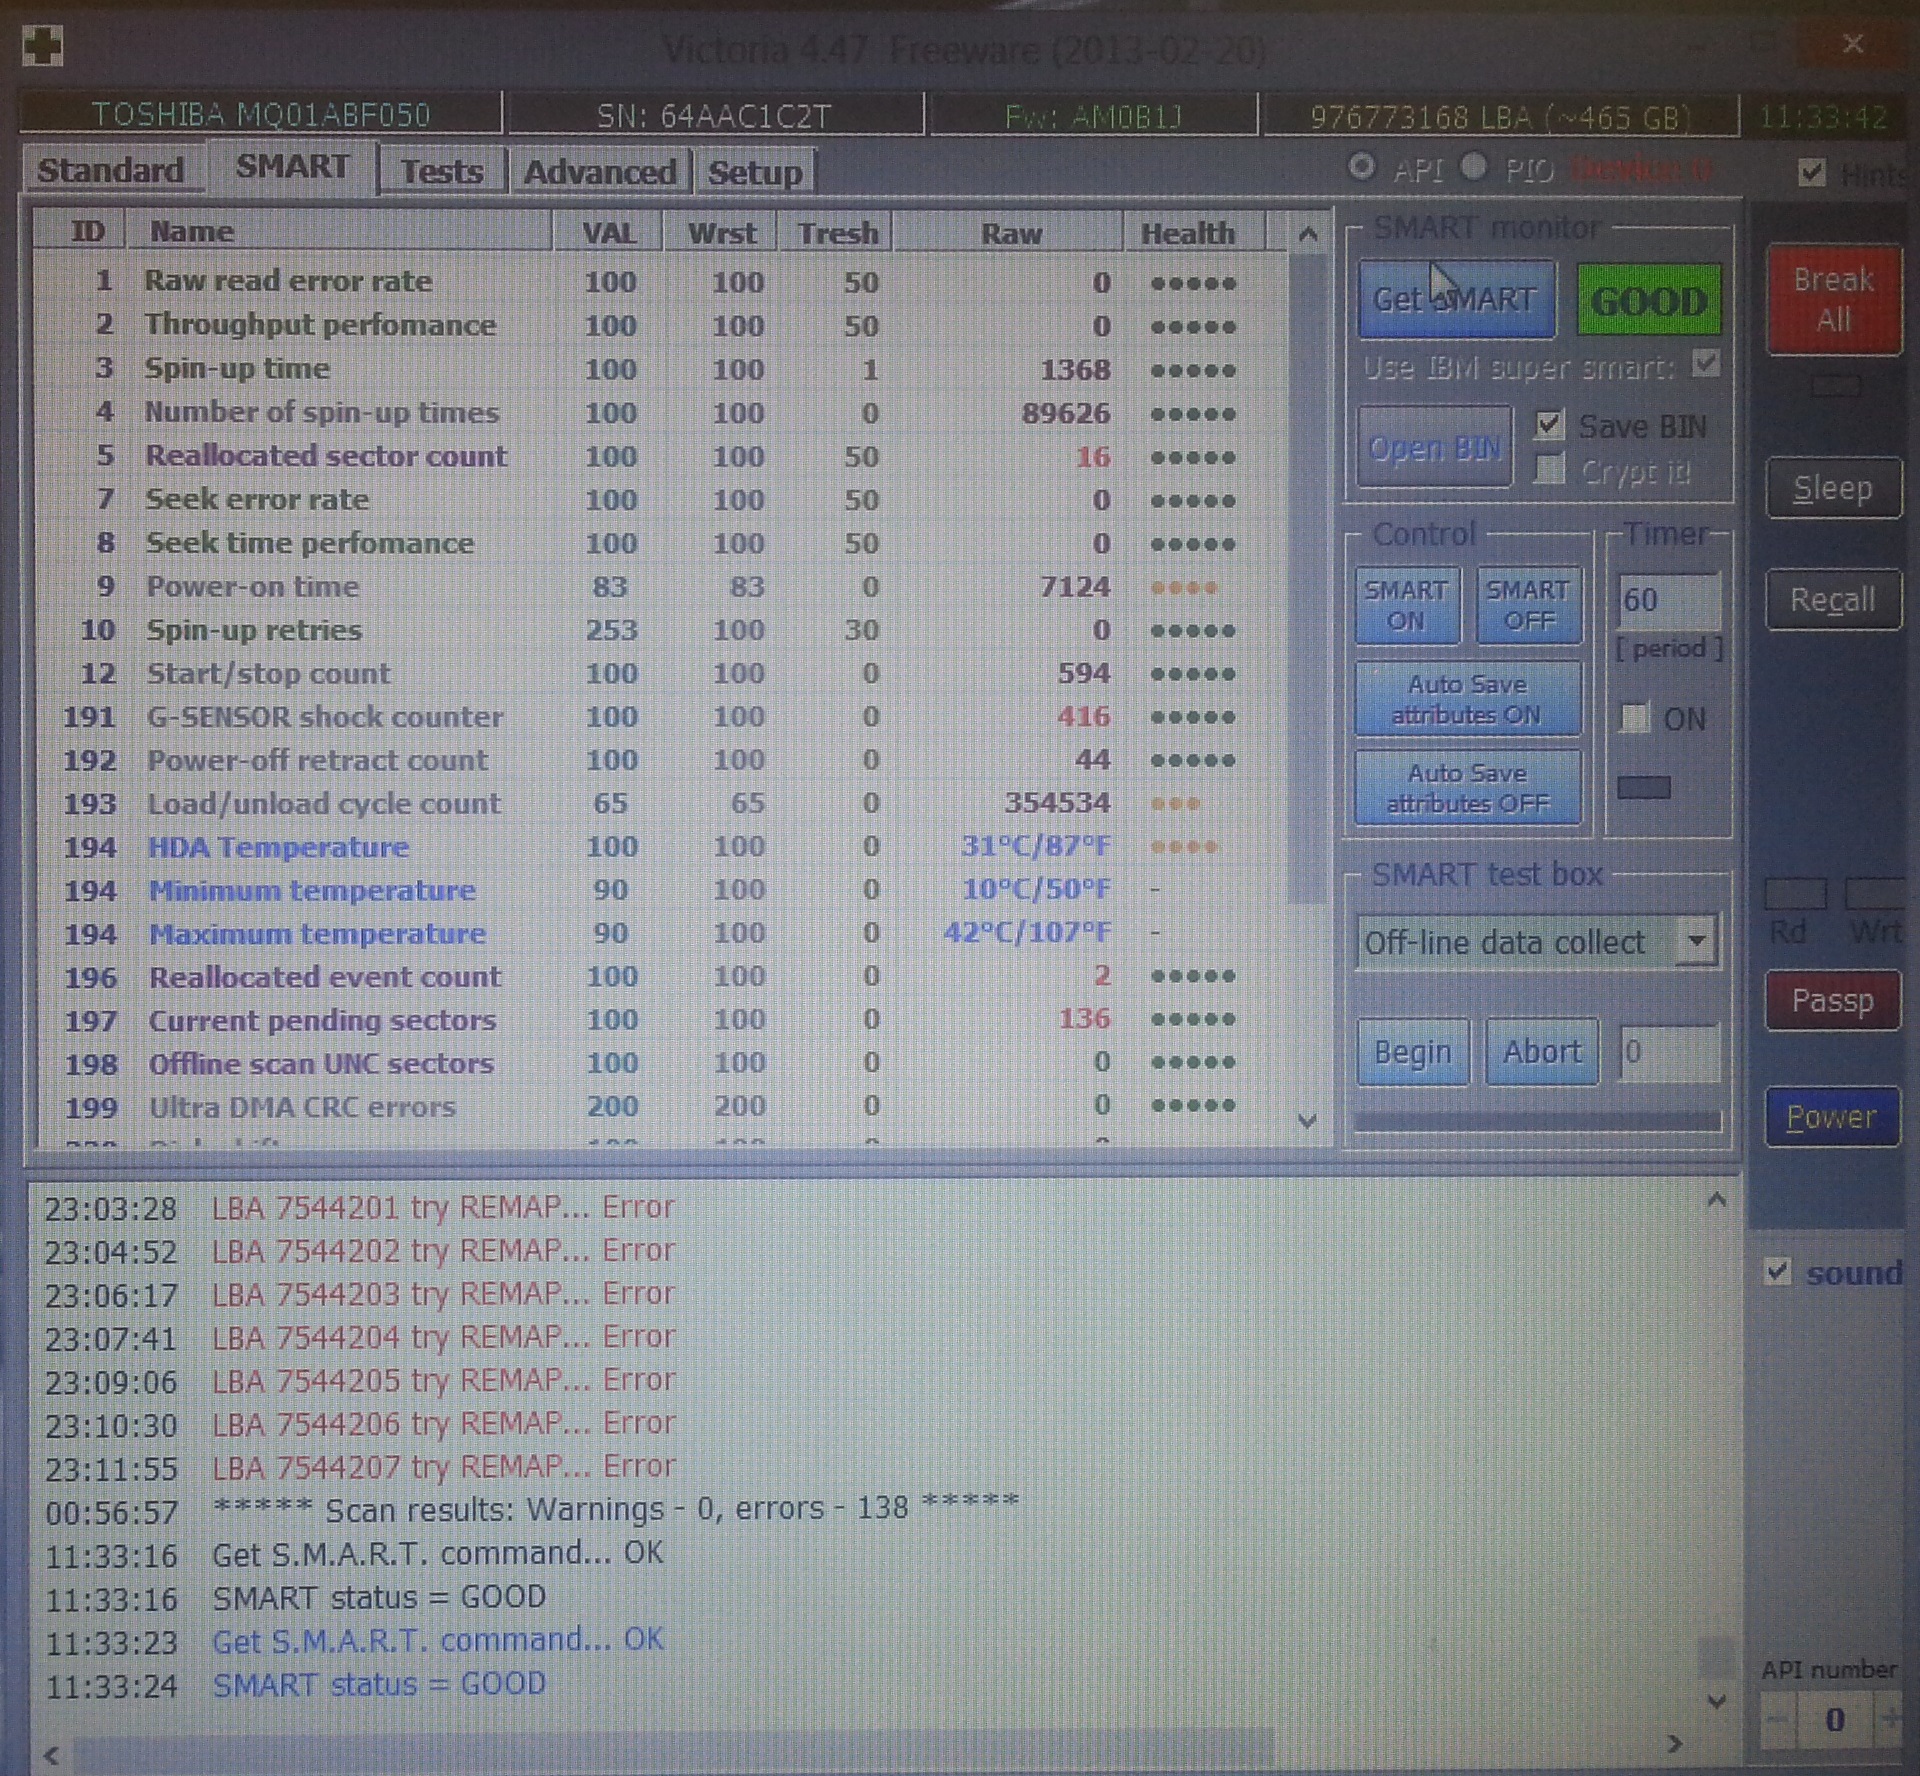This screenshot has width=1920, height=1776.
Task: Toggle the sound checkbox
Action: [1778, 1272]
